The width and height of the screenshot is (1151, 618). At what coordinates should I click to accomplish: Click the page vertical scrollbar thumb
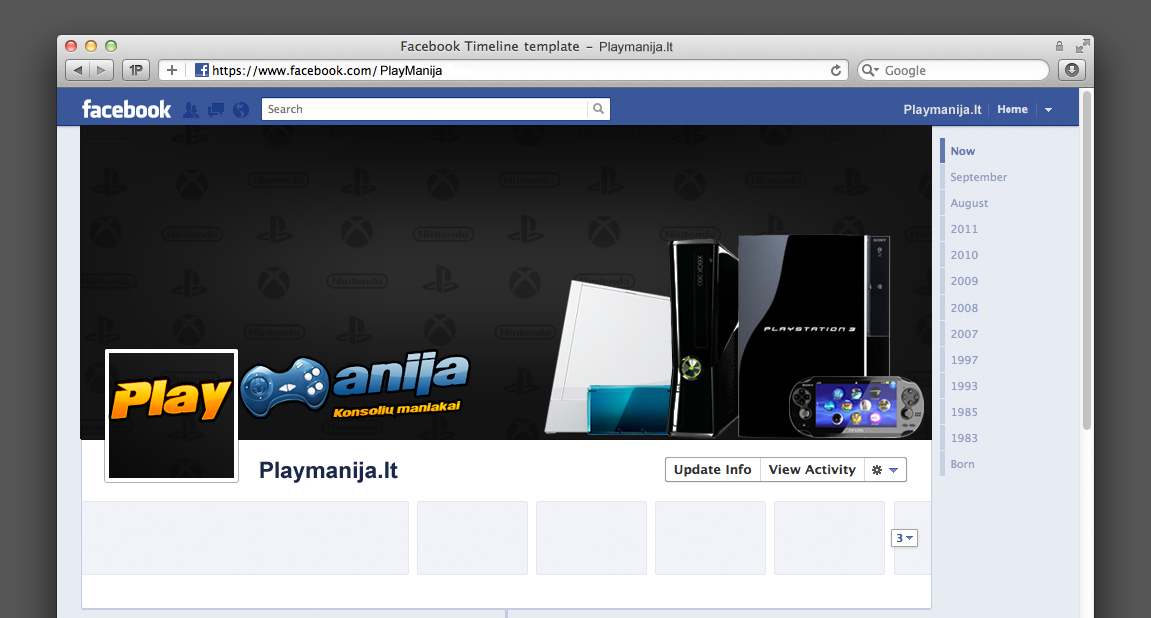(x=1086, y=261)
